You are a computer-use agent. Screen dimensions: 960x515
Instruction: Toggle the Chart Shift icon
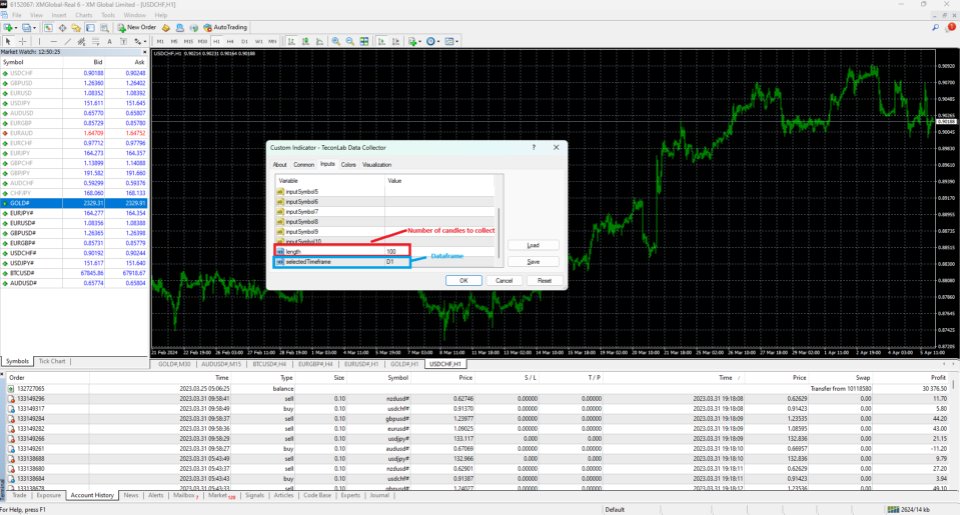(x=396, y=42)
